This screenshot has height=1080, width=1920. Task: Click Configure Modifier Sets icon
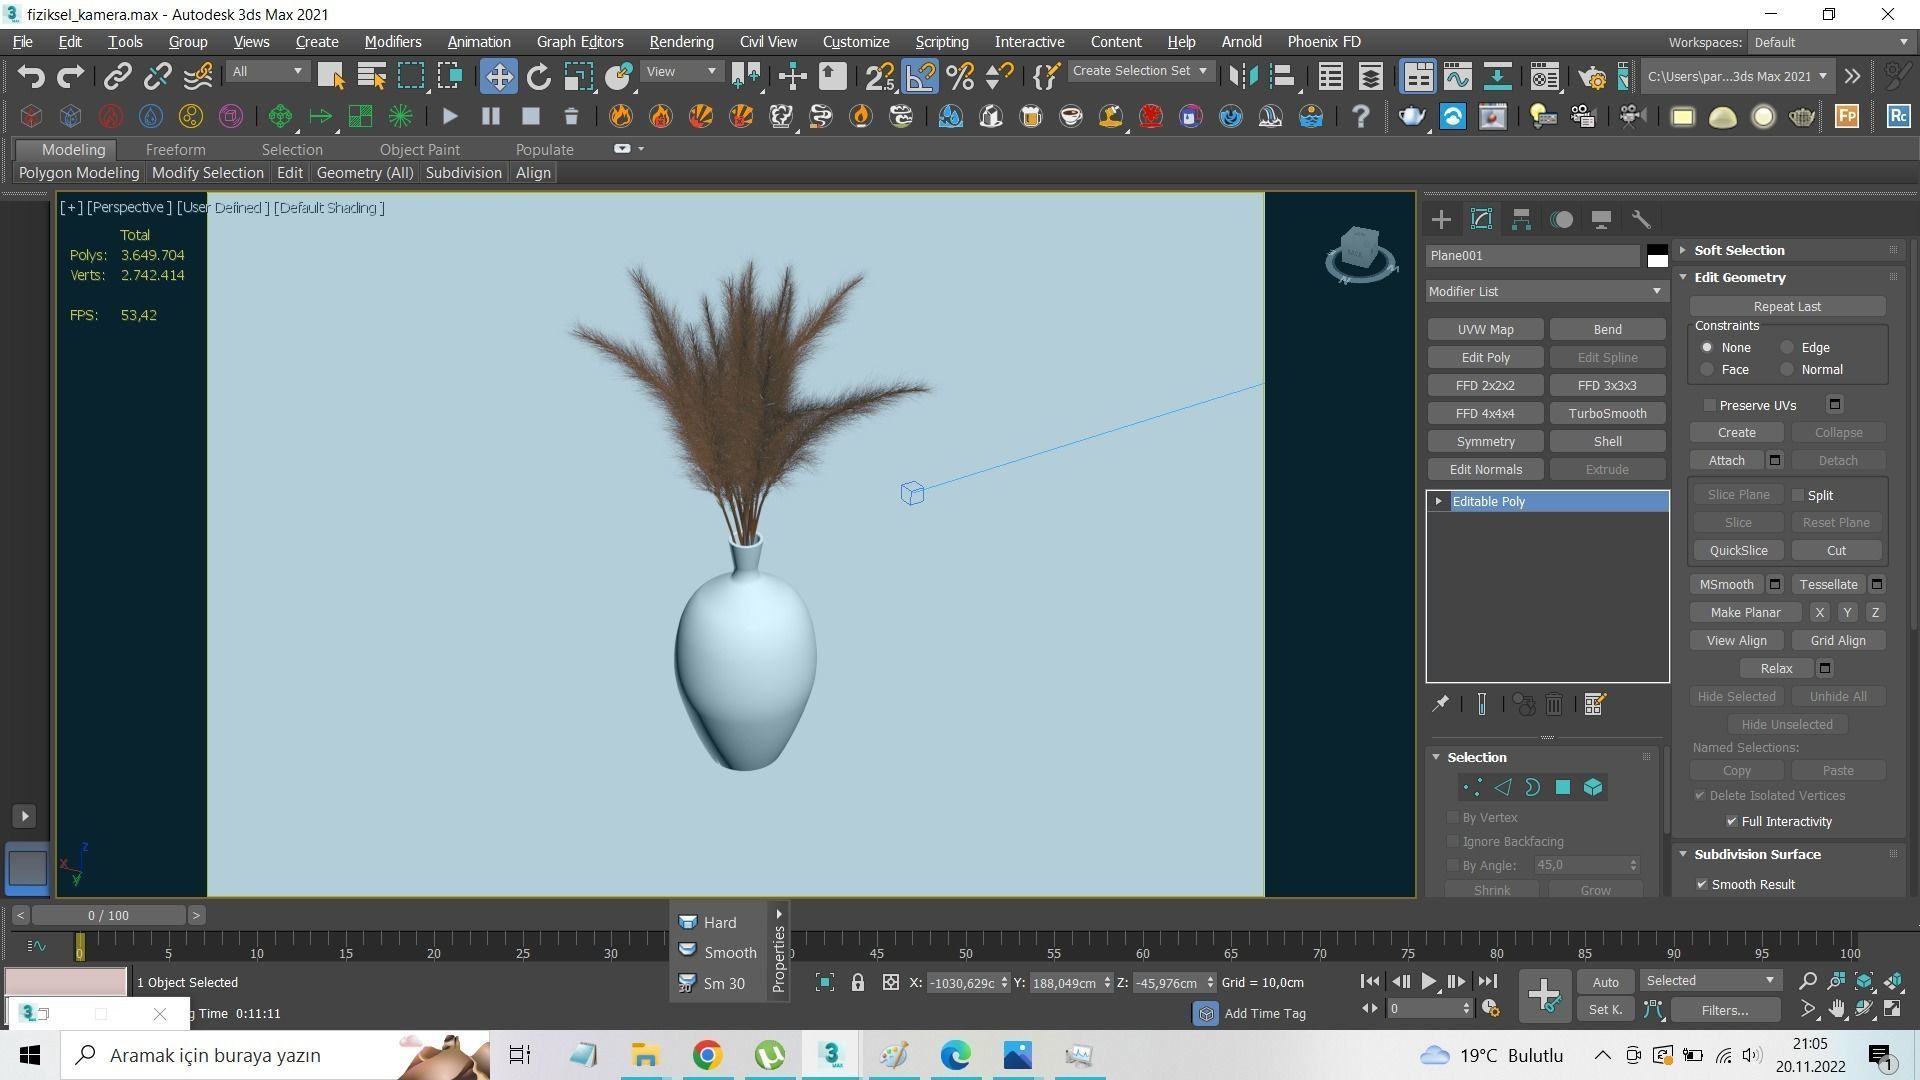[x=1595, y=705]
